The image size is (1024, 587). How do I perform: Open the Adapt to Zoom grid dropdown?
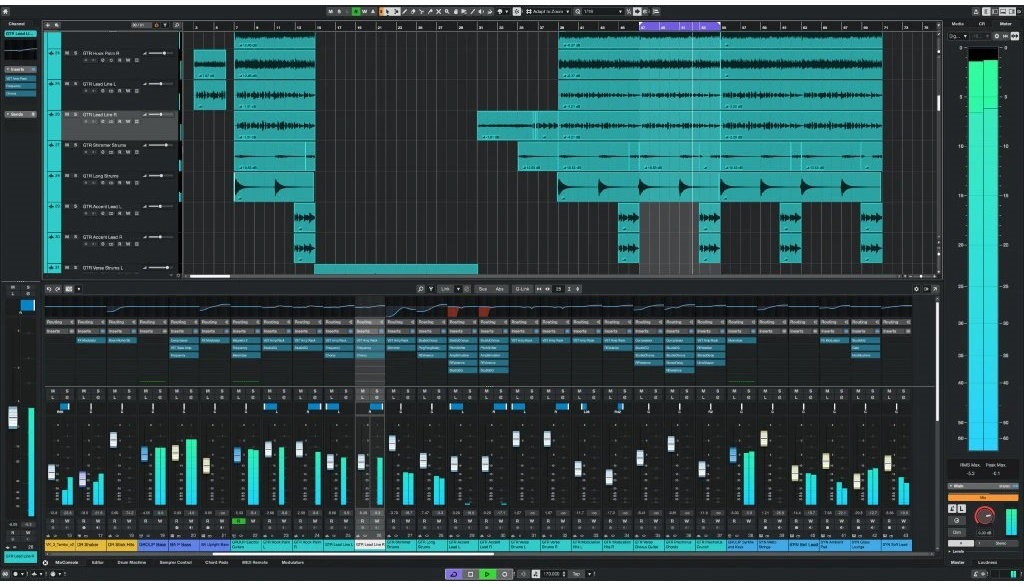click(x=568, y=11)
